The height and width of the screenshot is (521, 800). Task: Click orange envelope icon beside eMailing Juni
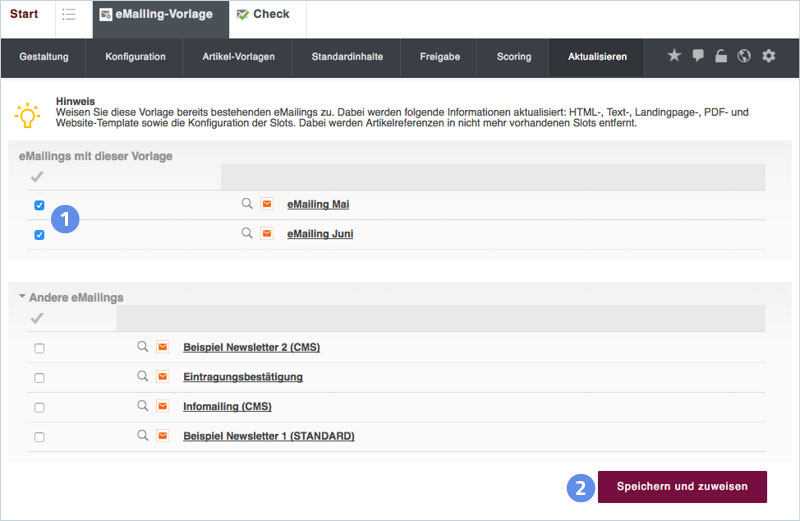coord(267,234)
